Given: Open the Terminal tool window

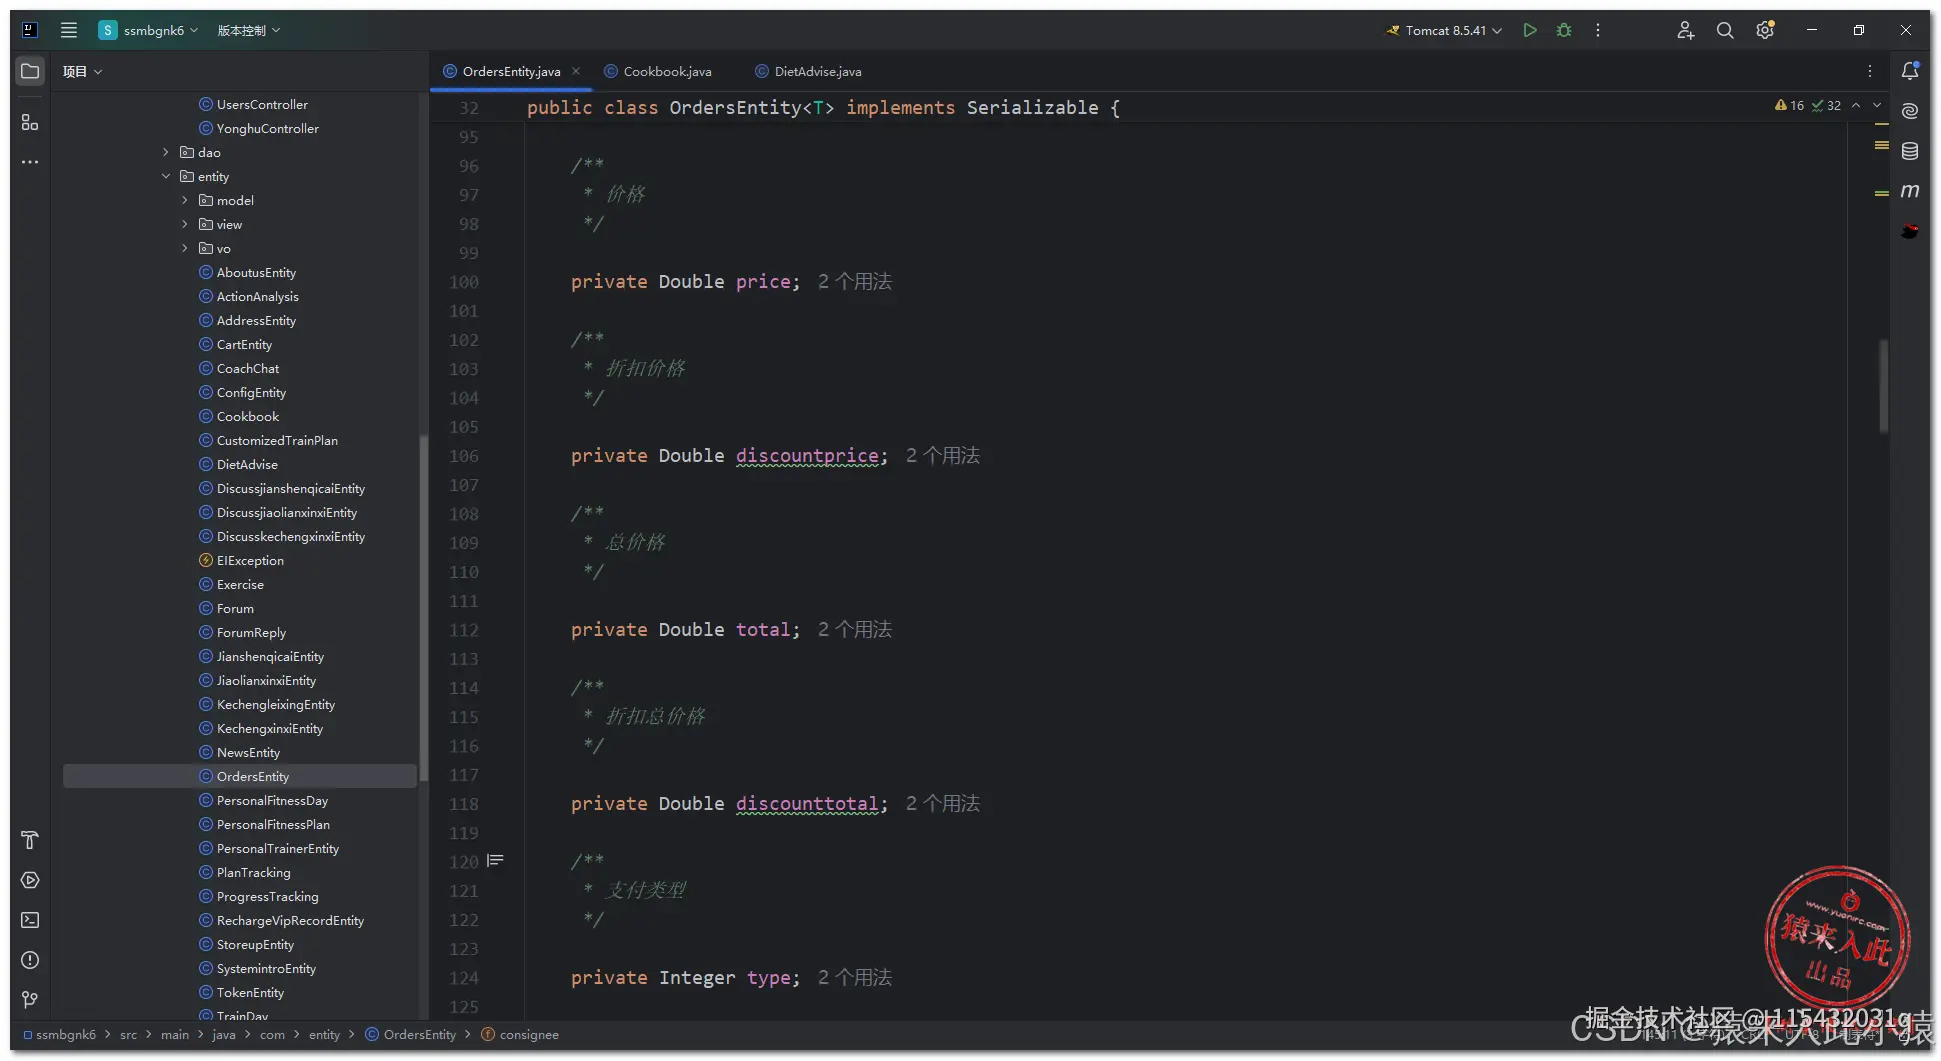Looking at the screenshot, I should (30, 920).
